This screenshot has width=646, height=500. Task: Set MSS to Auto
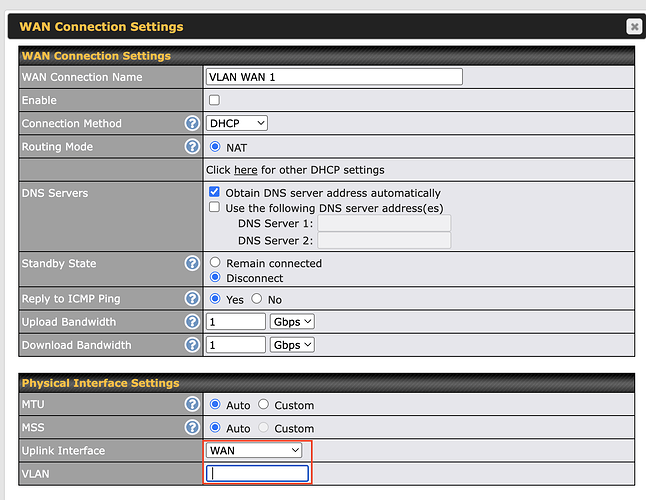pos(215,428)
